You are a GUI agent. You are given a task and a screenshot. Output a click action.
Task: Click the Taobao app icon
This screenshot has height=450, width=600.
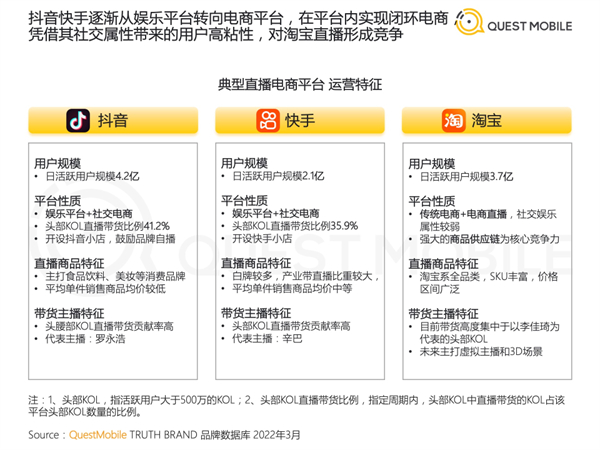[453, 121]
